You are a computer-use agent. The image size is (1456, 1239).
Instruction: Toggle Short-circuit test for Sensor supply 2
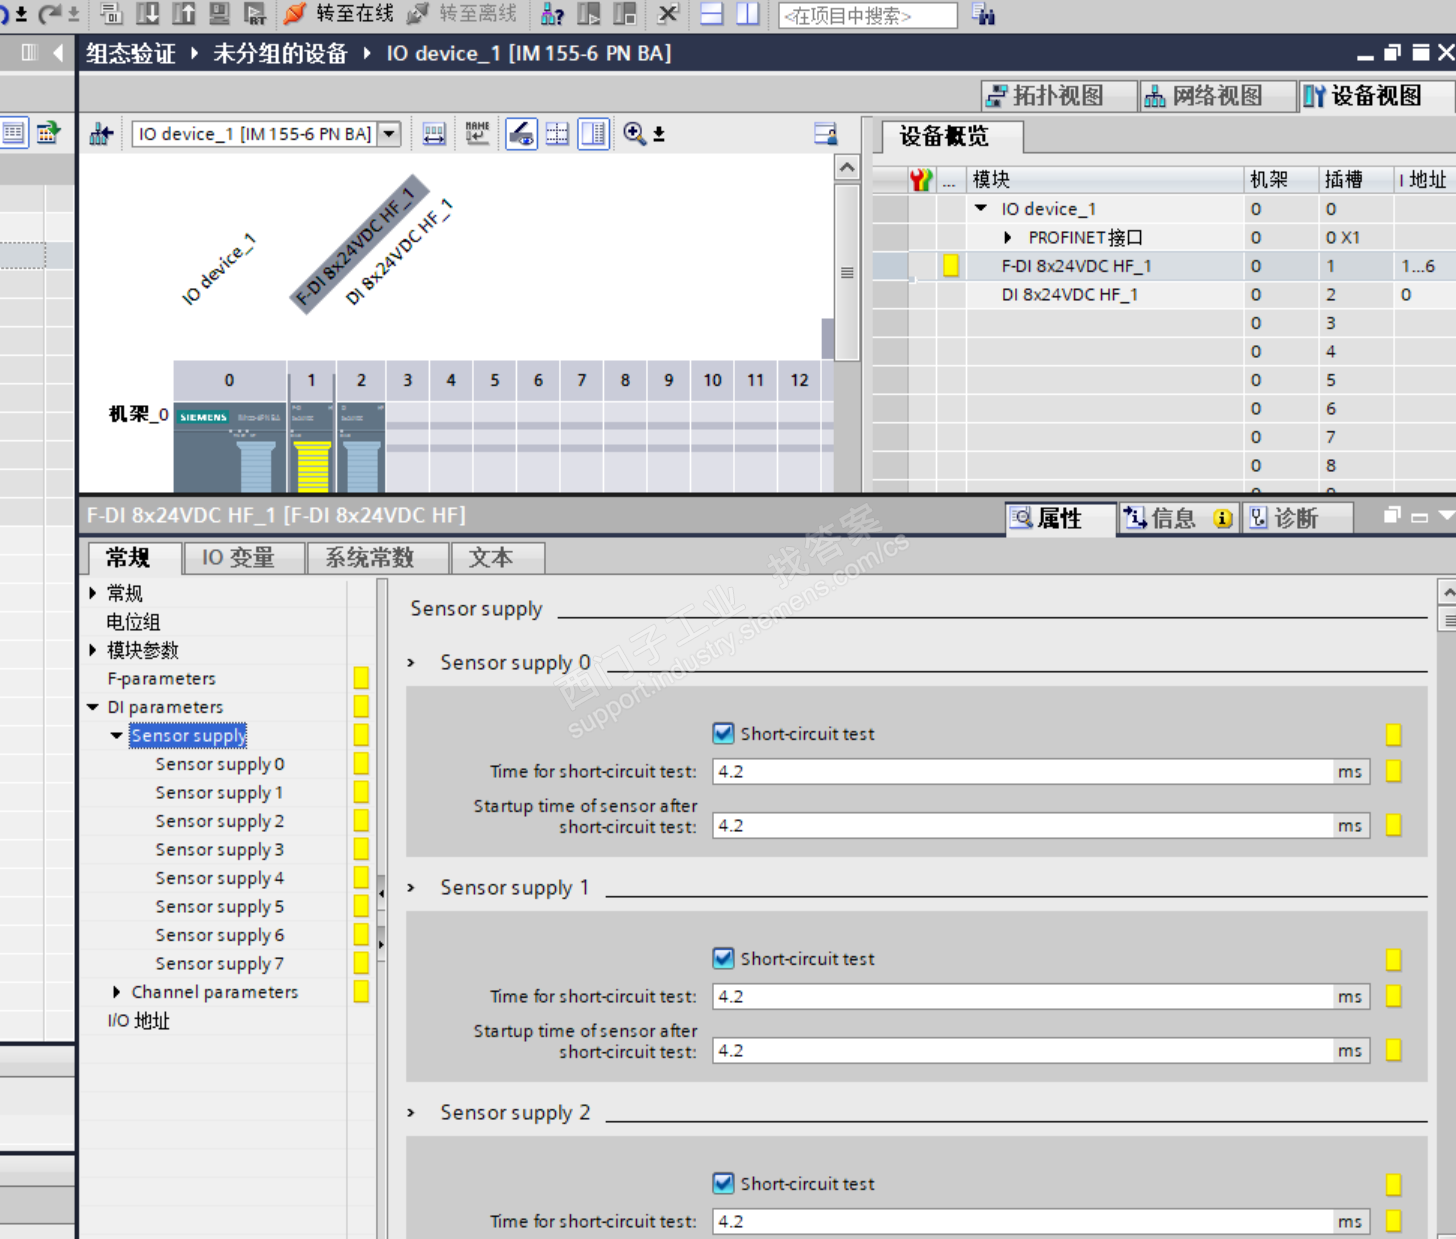(x=724, y=1184)
